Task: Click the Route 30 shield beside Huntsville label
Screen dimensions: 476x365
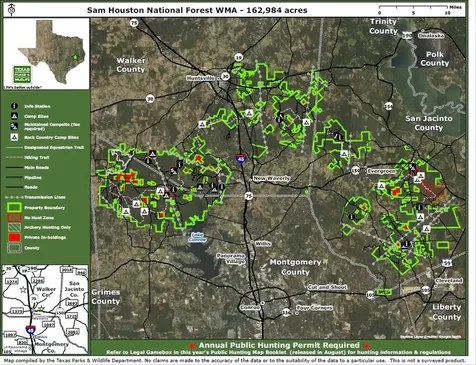Action: click(x=226, y=76)
